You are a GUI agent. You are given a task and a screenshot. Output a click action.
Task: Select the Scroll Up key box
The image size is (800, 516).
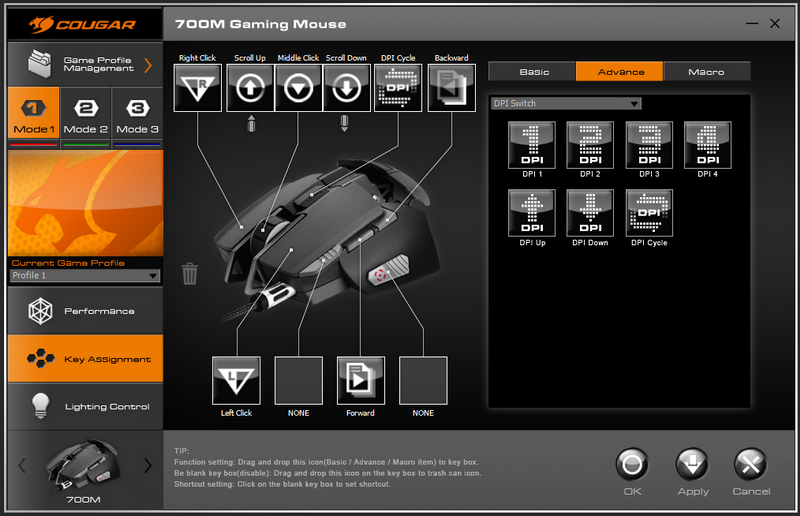pos(250,88)
